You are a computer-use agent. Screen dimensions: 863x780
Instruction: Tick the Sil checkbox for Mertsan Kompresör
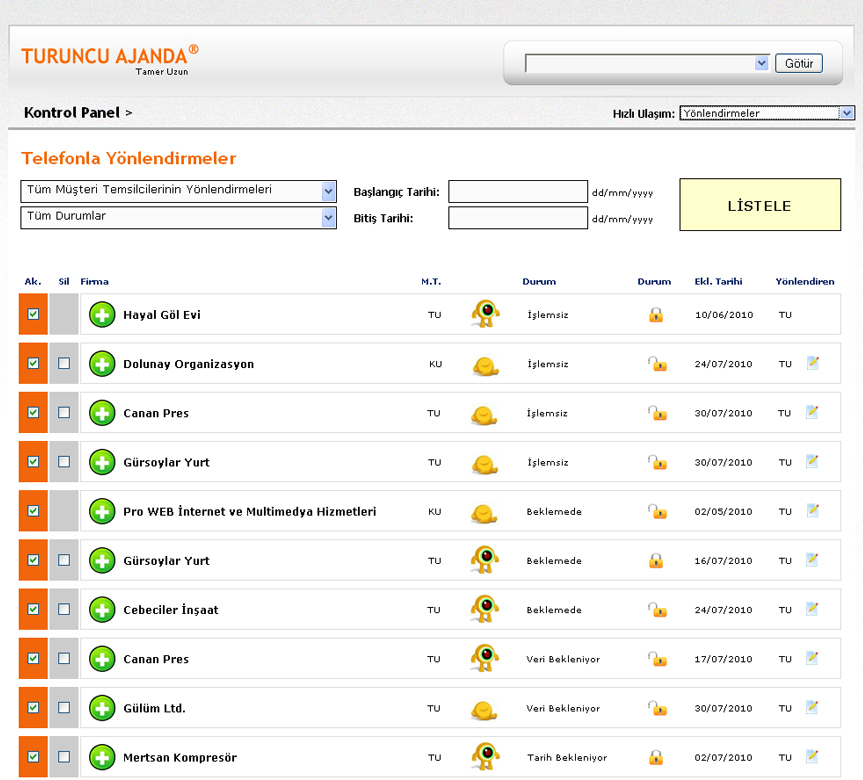(64, 757)
